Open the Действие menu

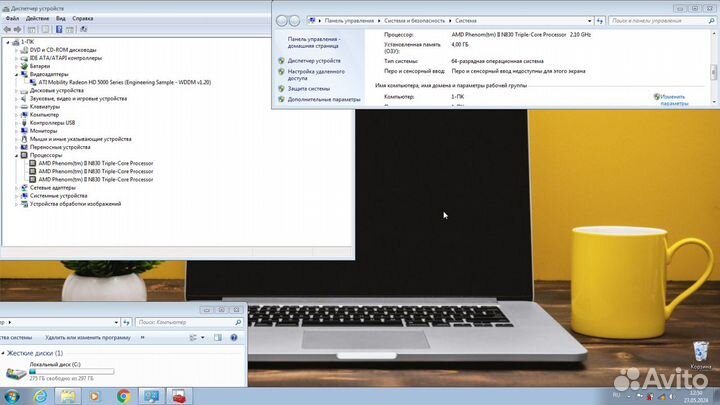(37, 18)
